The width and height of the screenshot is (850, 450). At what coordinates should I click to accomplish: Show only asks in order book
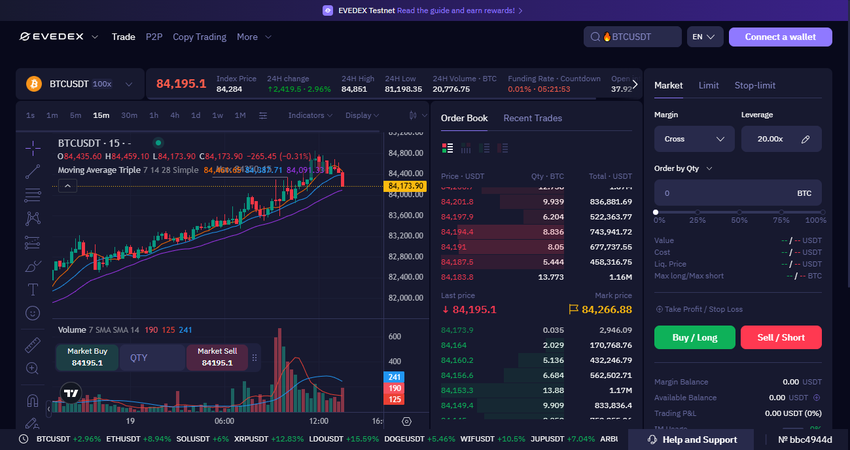pyautogui.click(x=503, y=148)
